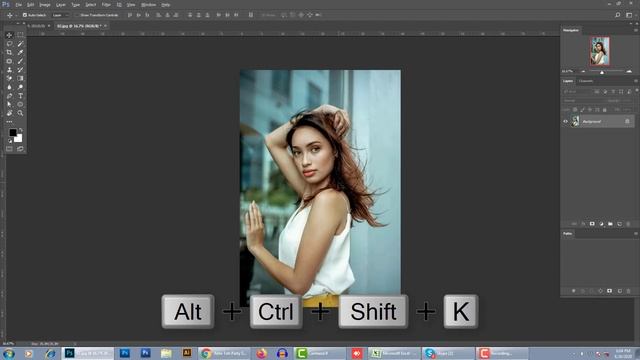Image resolution: width=640 pixels, height=360 pixels.
Task: Open the Search icon in options bar
Action: coord(618,15)
